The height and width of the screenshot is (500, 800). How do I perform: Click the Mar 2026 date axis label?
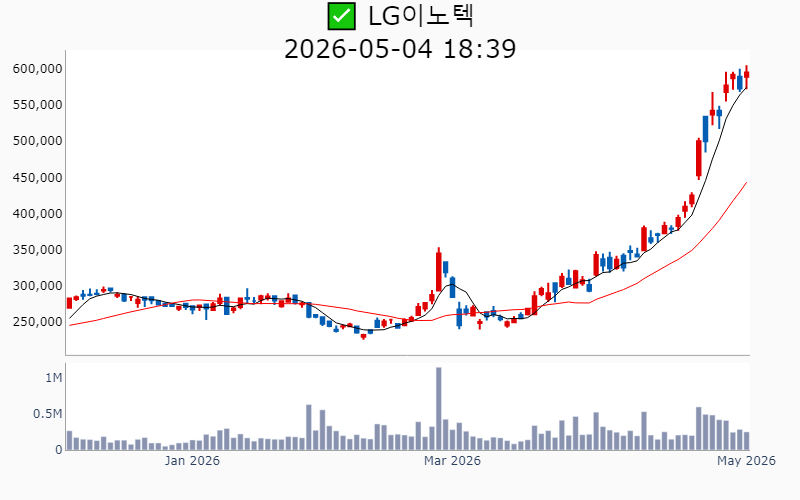452,461
